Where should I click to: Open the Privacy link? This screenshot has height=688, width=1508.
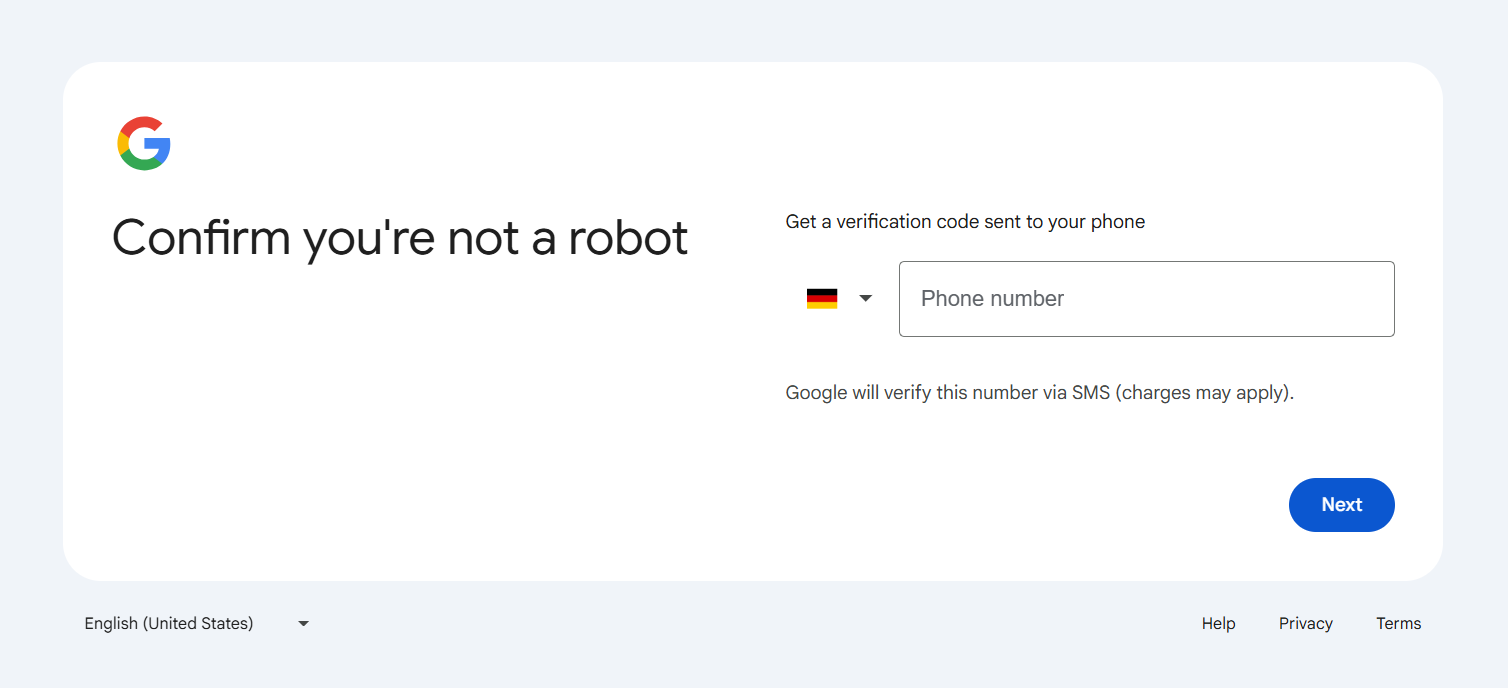coord(1305,623)
